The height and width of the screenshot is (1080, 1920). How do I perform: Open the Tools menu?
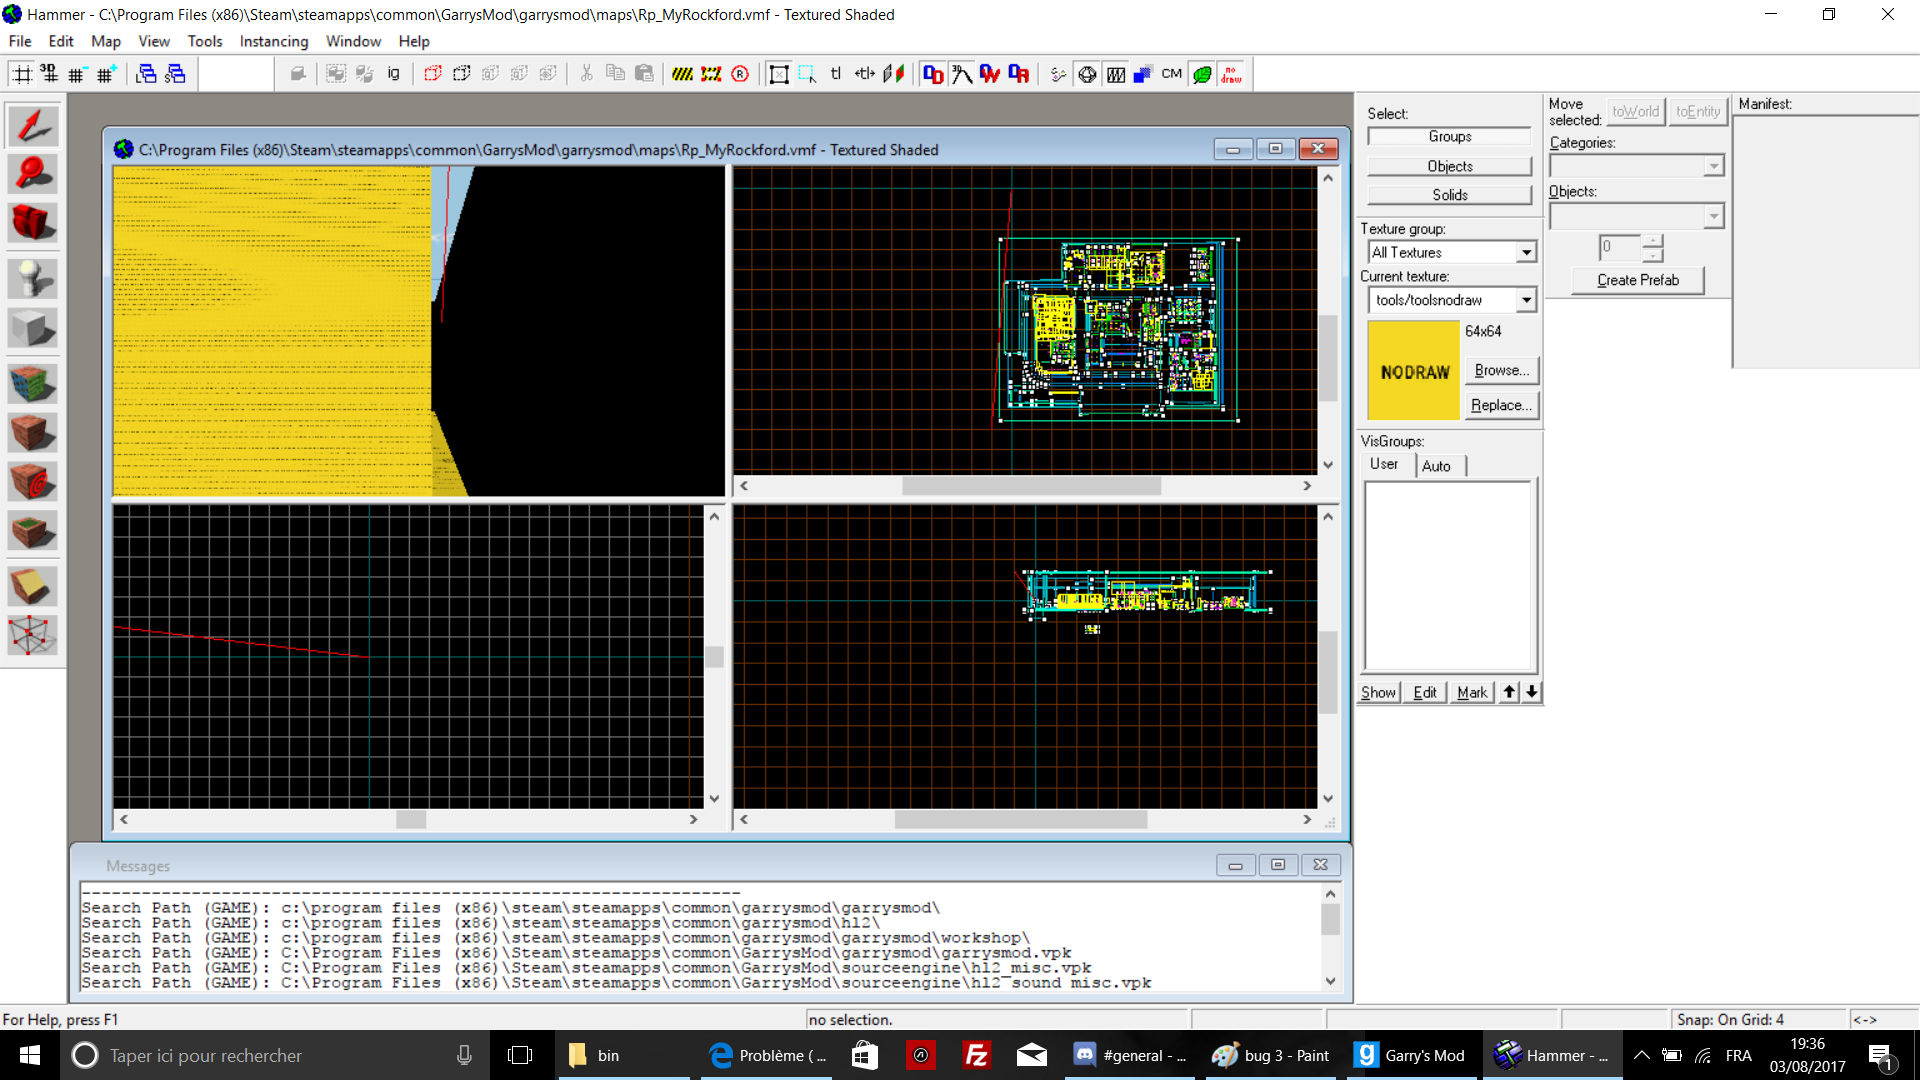(x=205, y=41)
